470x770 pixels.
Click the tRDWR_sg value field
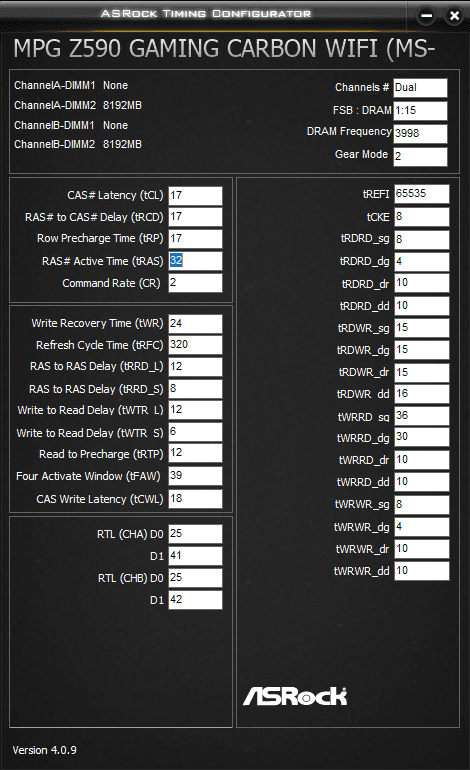pyautogui.click(x=422, y=328)
